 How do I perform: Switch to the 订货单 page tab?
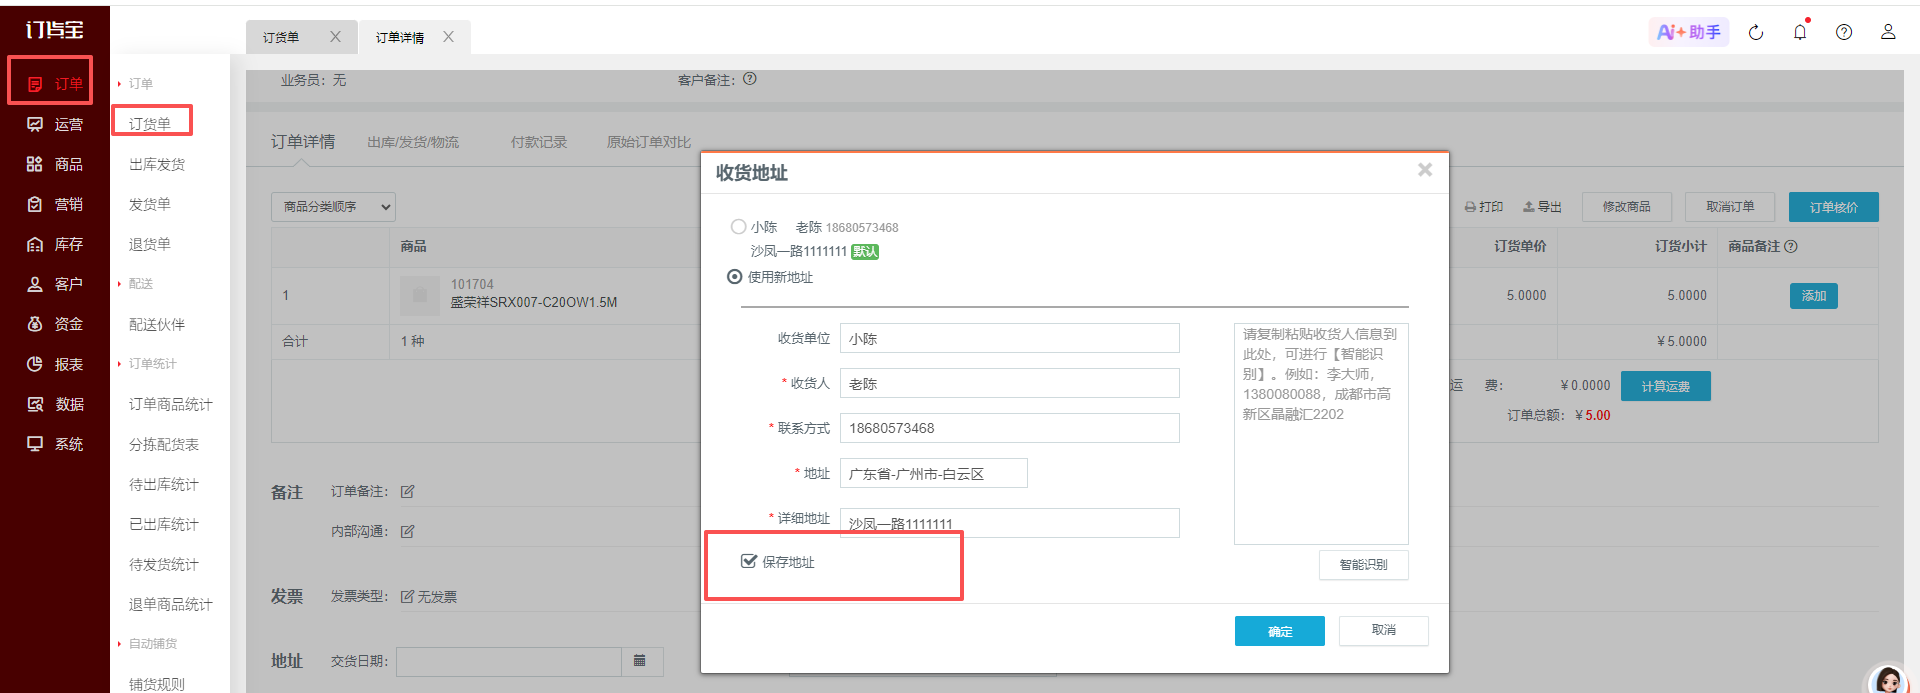281,37
